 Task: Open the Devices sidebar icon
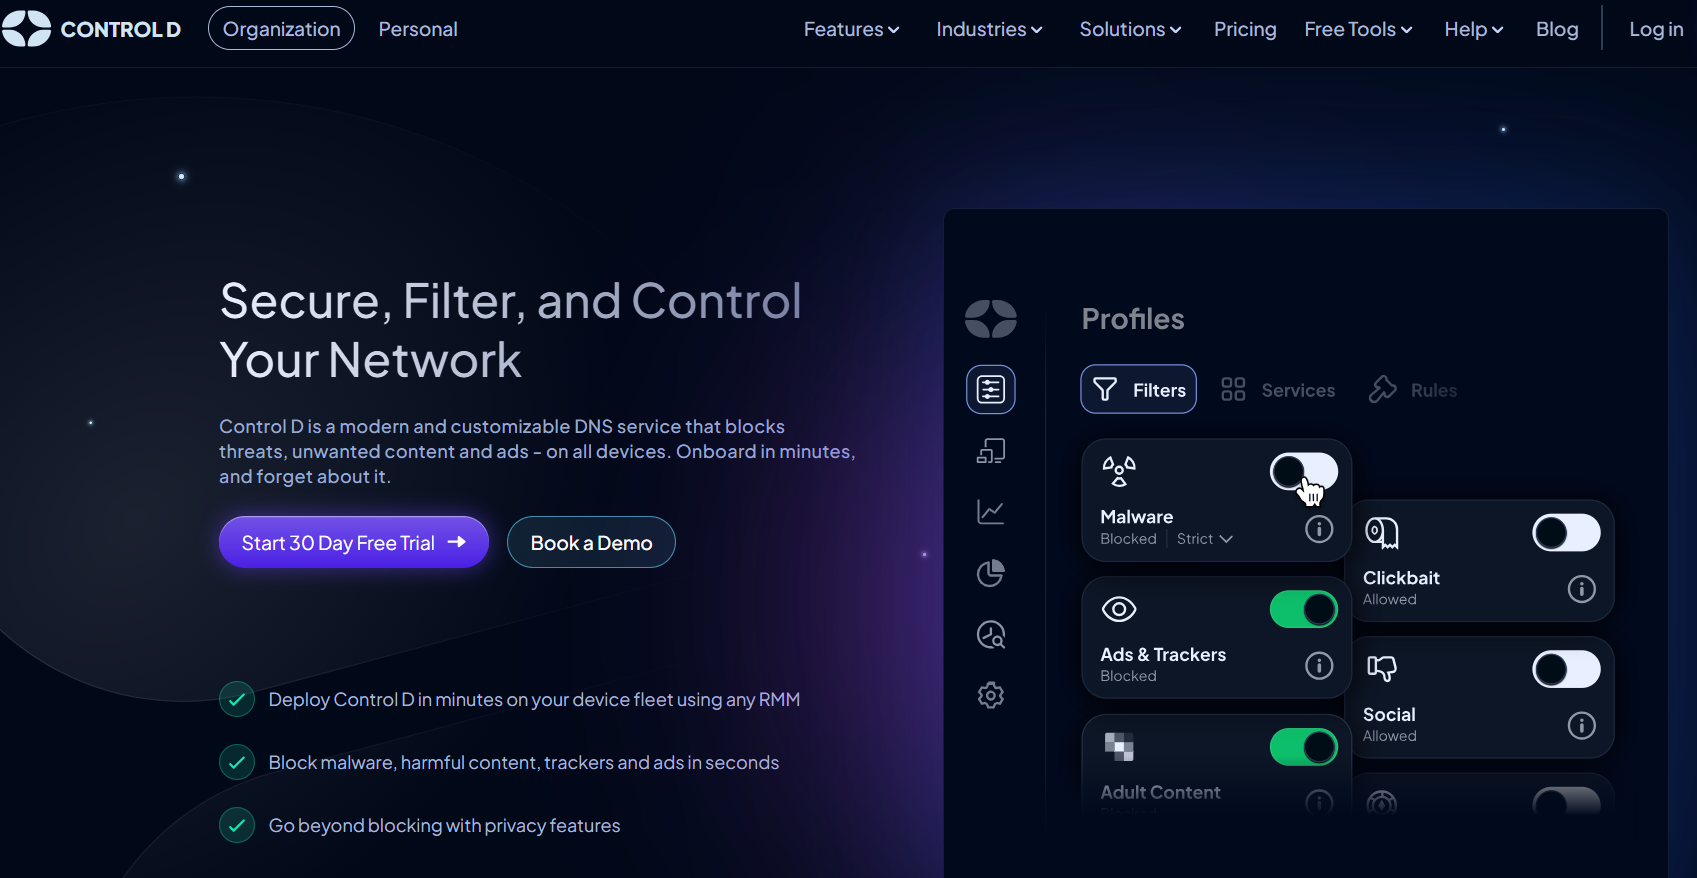click(x=991, y=451)
